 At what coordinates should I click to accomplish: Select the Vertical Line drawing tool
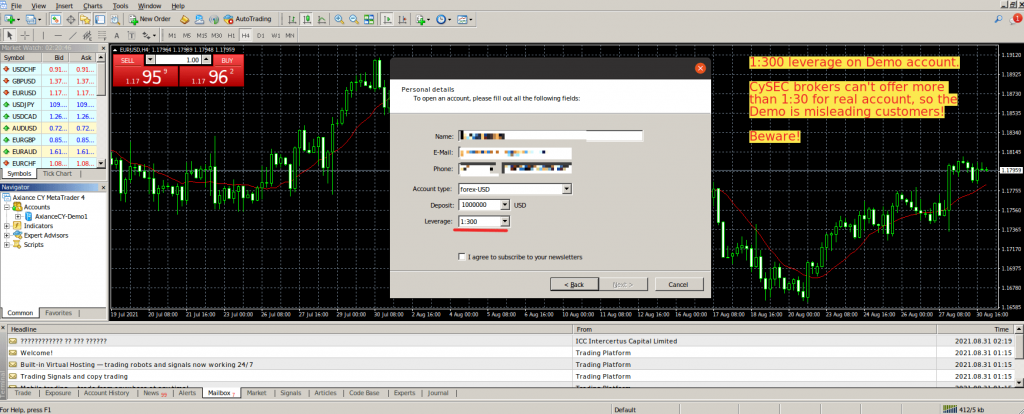click(x=43, y=35)
